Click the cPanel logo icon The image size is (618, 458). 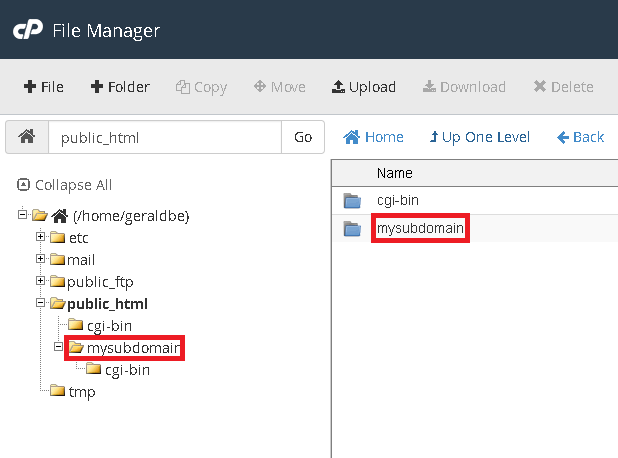click(27, 30)
